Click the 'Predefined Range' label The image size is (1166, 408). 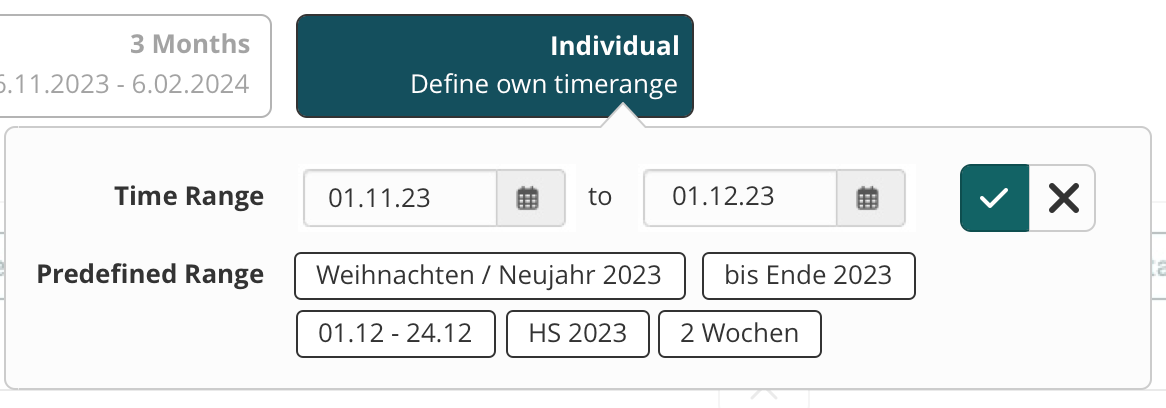(150, 274)
